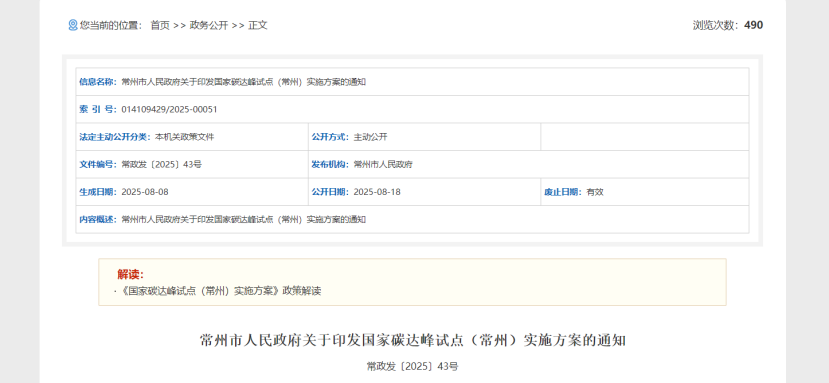Screen dimensions: 829x383
Task: Click the 信息名称 title text
Action: coord(244,82)
